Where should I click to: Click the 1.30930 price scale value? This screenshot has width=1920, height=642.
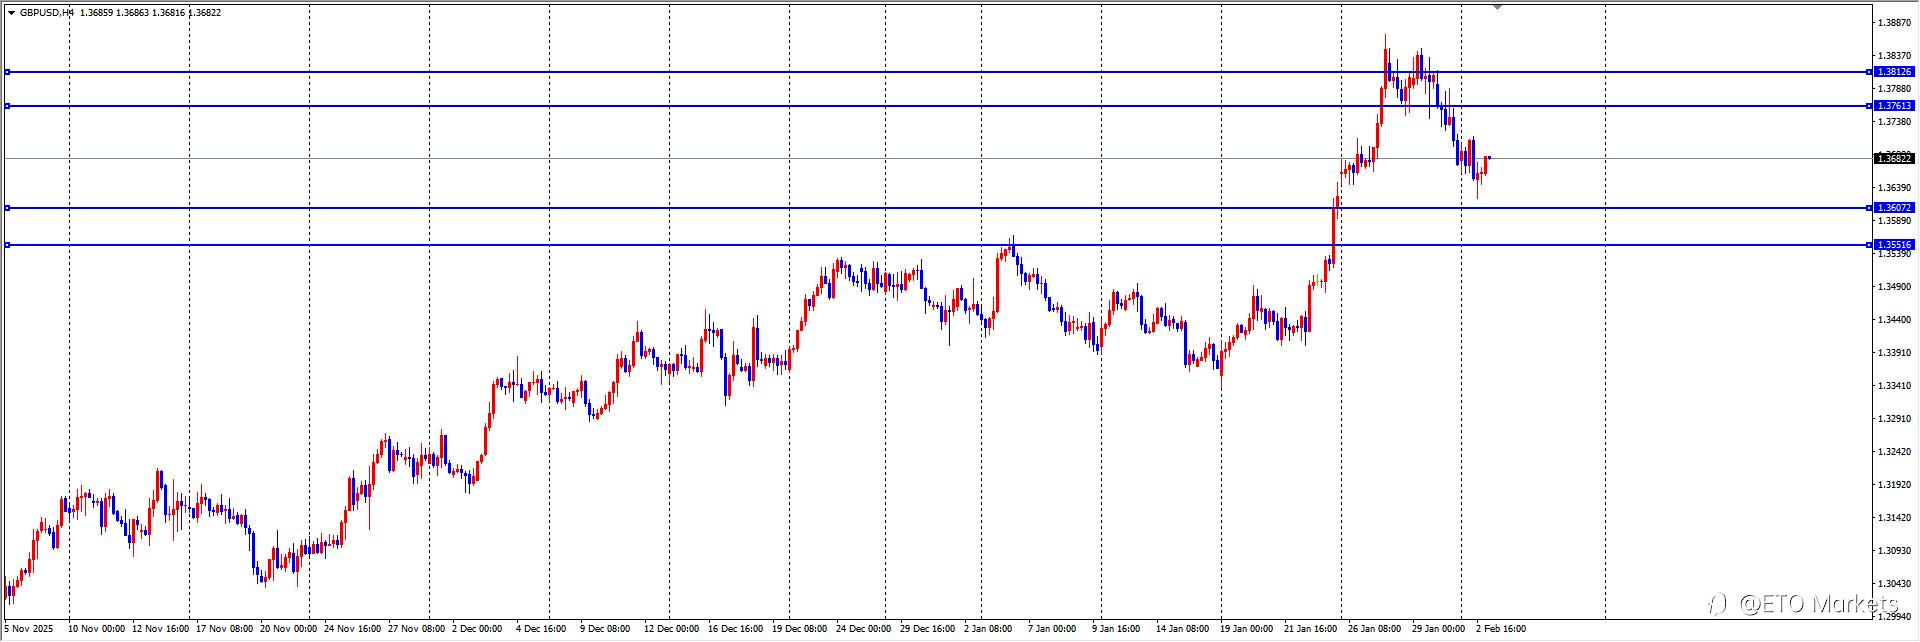coord(1896,551)
